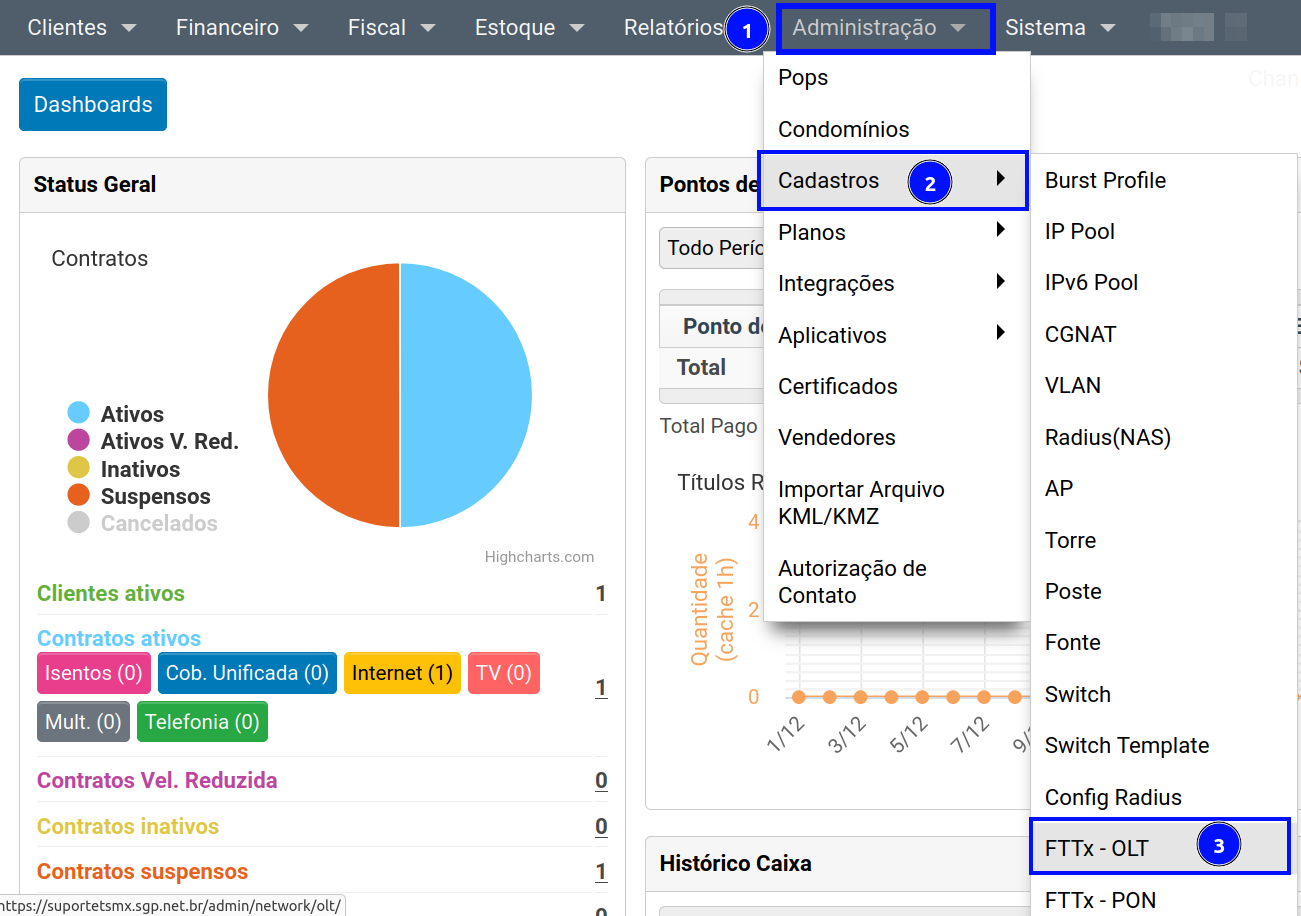Viewport: 1301px width, 916px height.
Task: Expand the Financeiro dropdown menu
Action: point(242,28)
